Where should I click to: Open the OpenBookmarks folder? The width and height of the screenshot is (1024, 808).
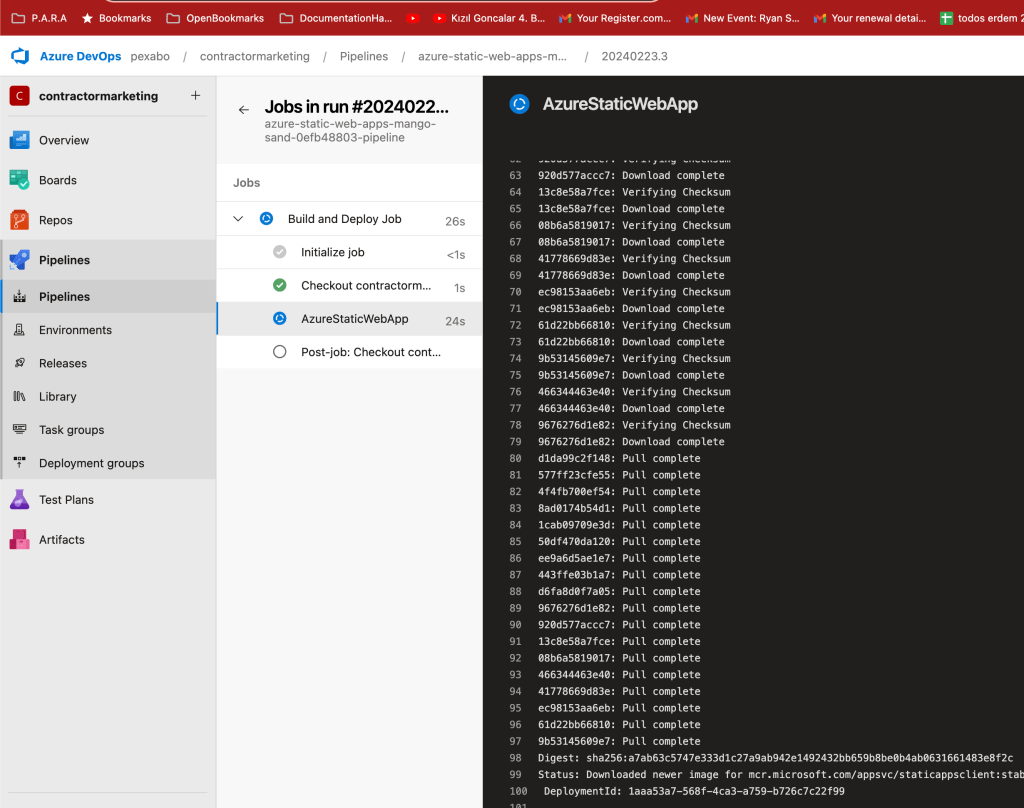click(x=216, y=18)
